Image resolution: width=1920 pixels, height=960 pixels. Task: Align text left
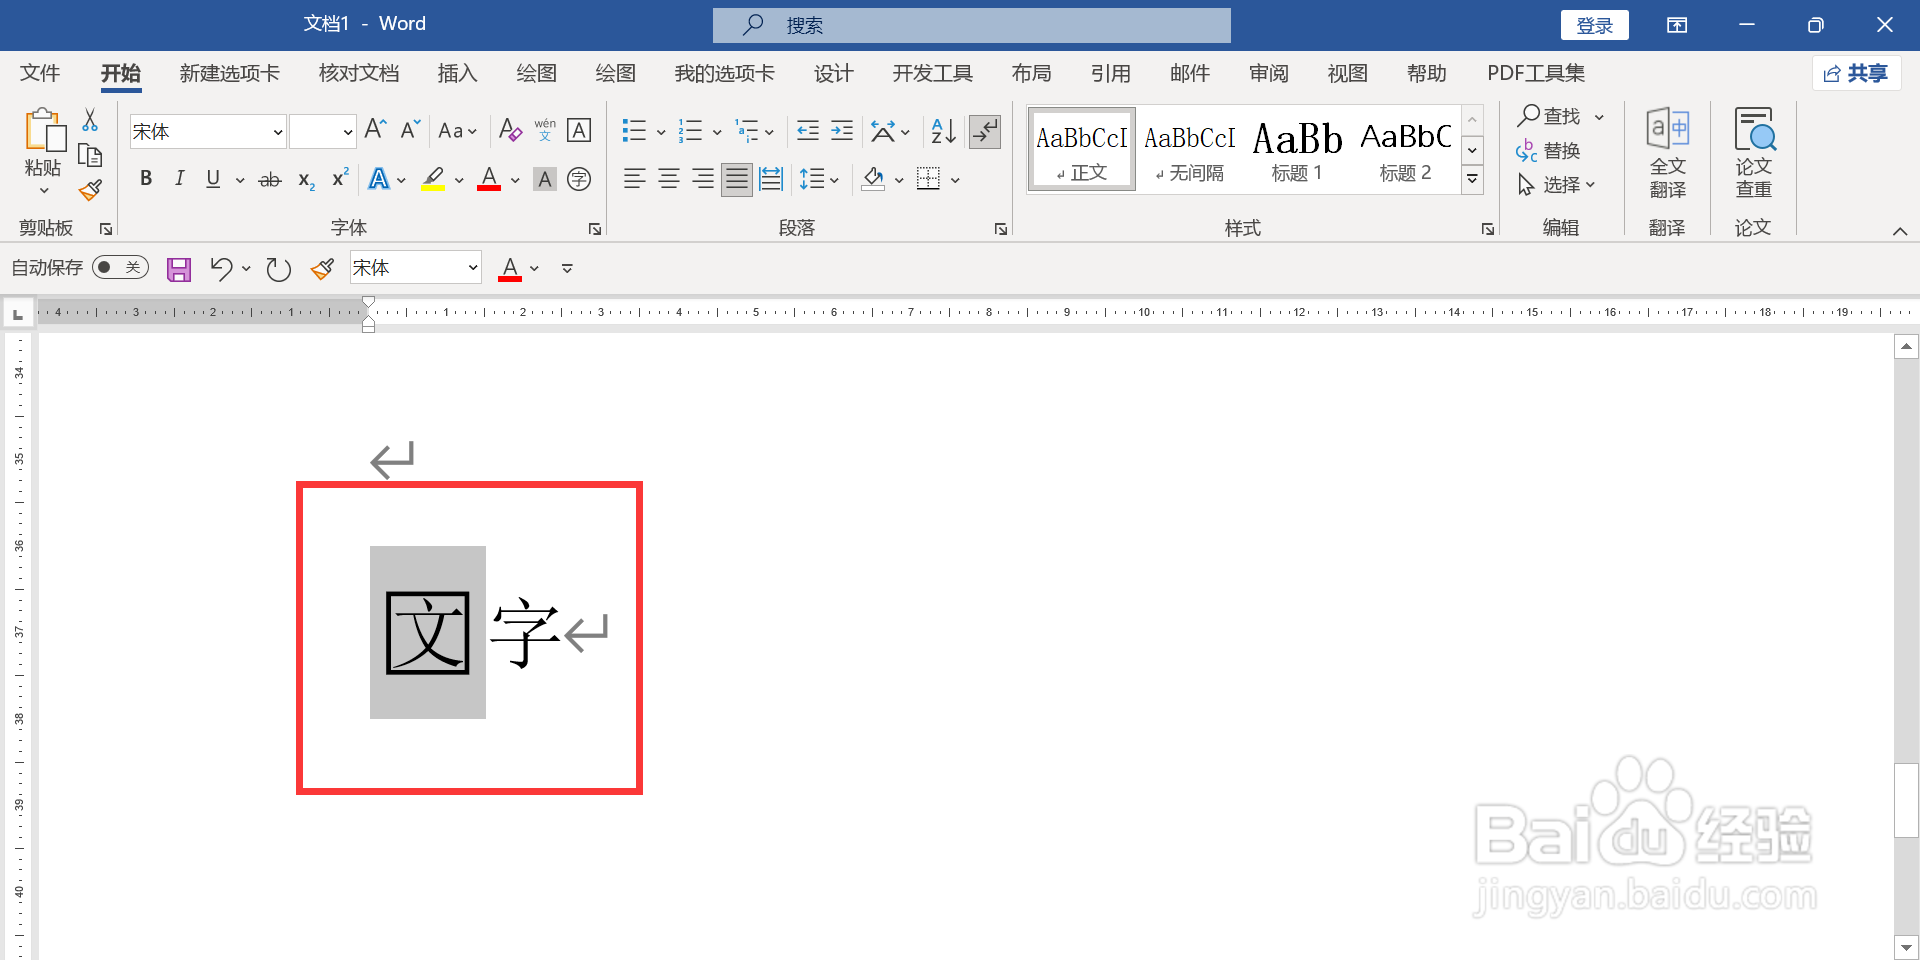(x=634, y=179)
